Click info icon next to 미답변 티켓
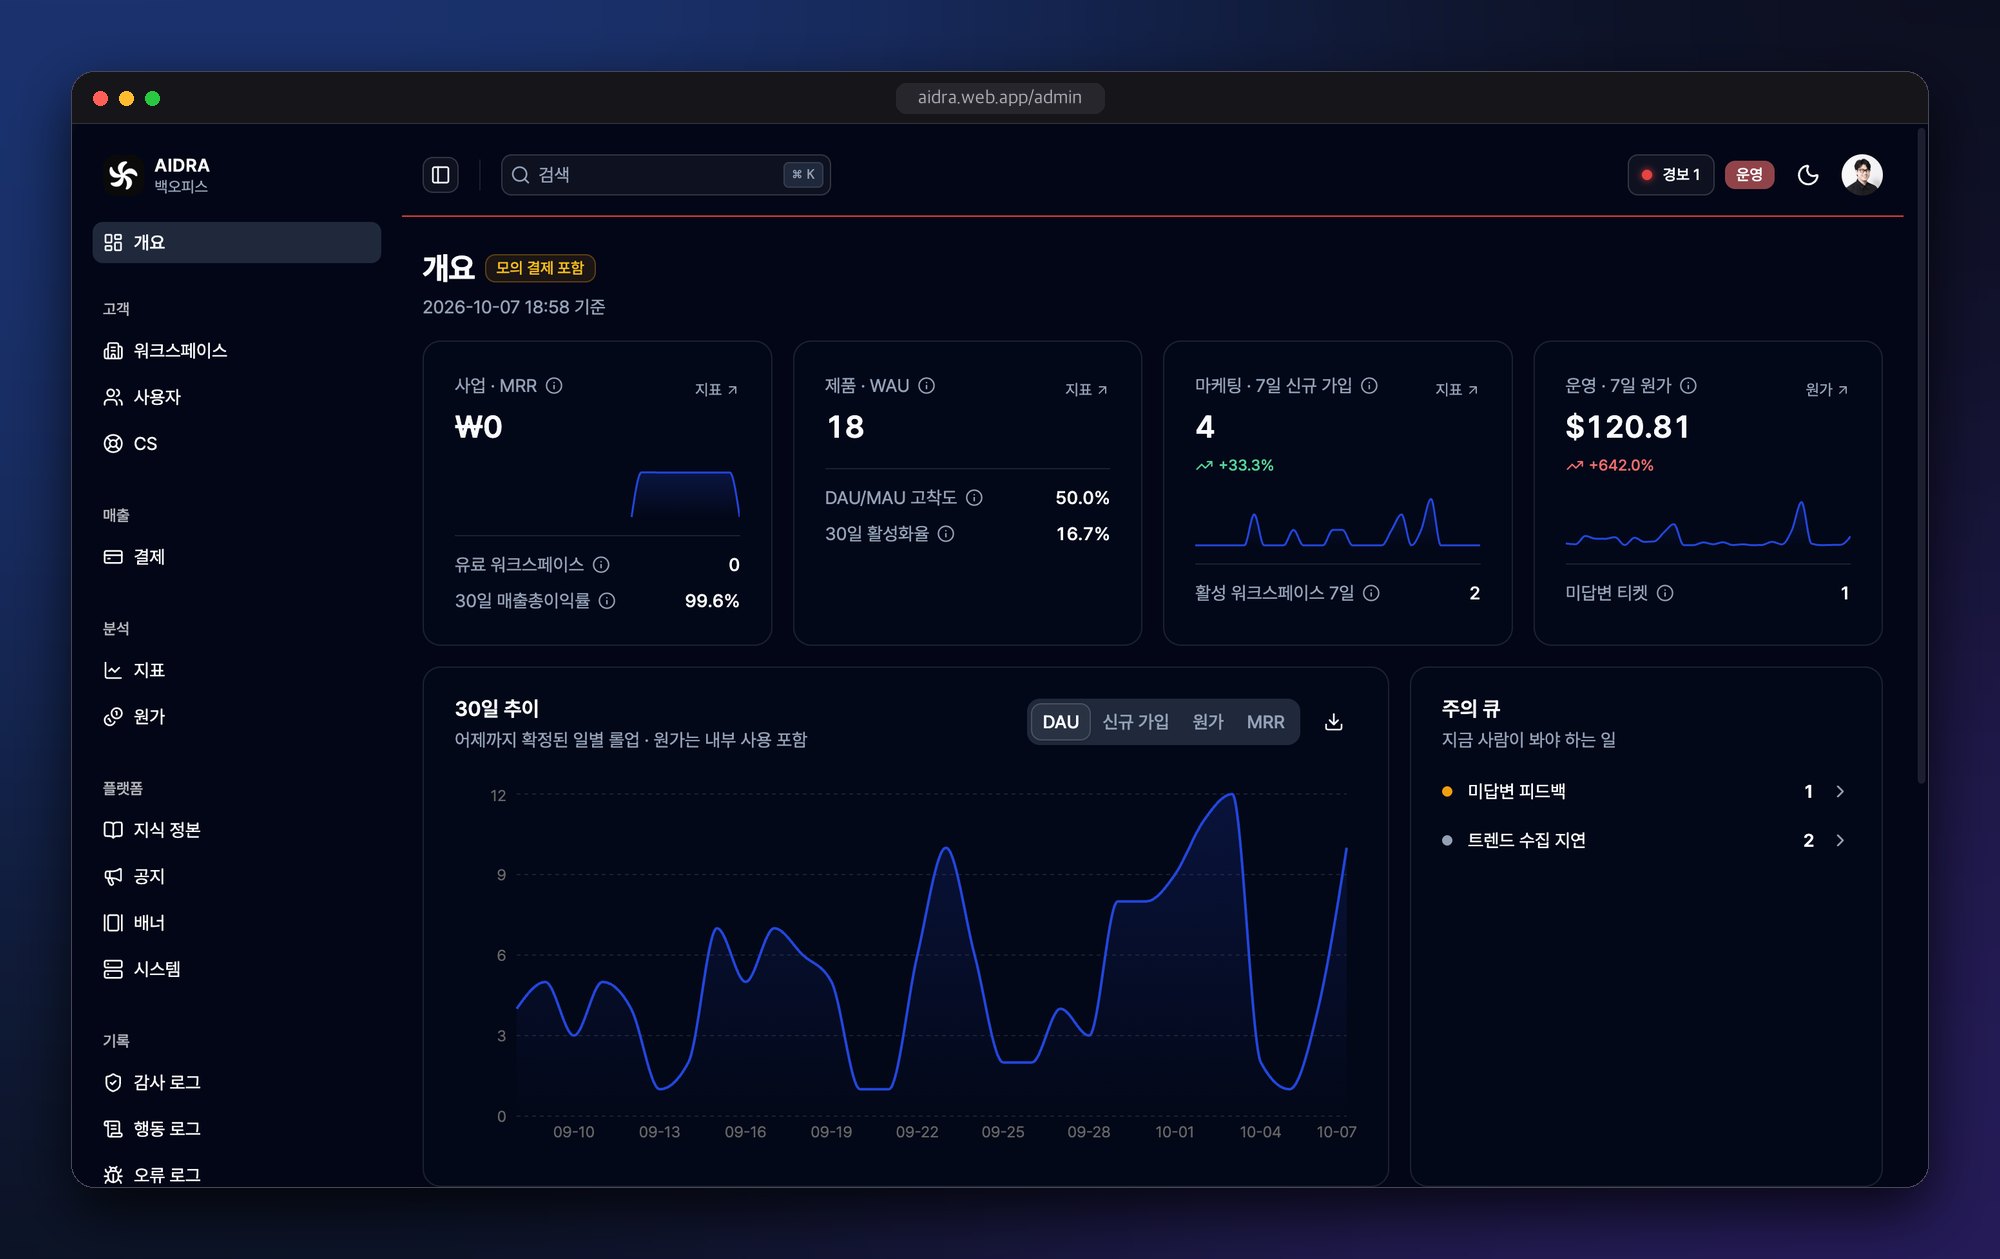This screenshot has height=1259, width=2000. pyautogui.click(x=1665, y=593)
